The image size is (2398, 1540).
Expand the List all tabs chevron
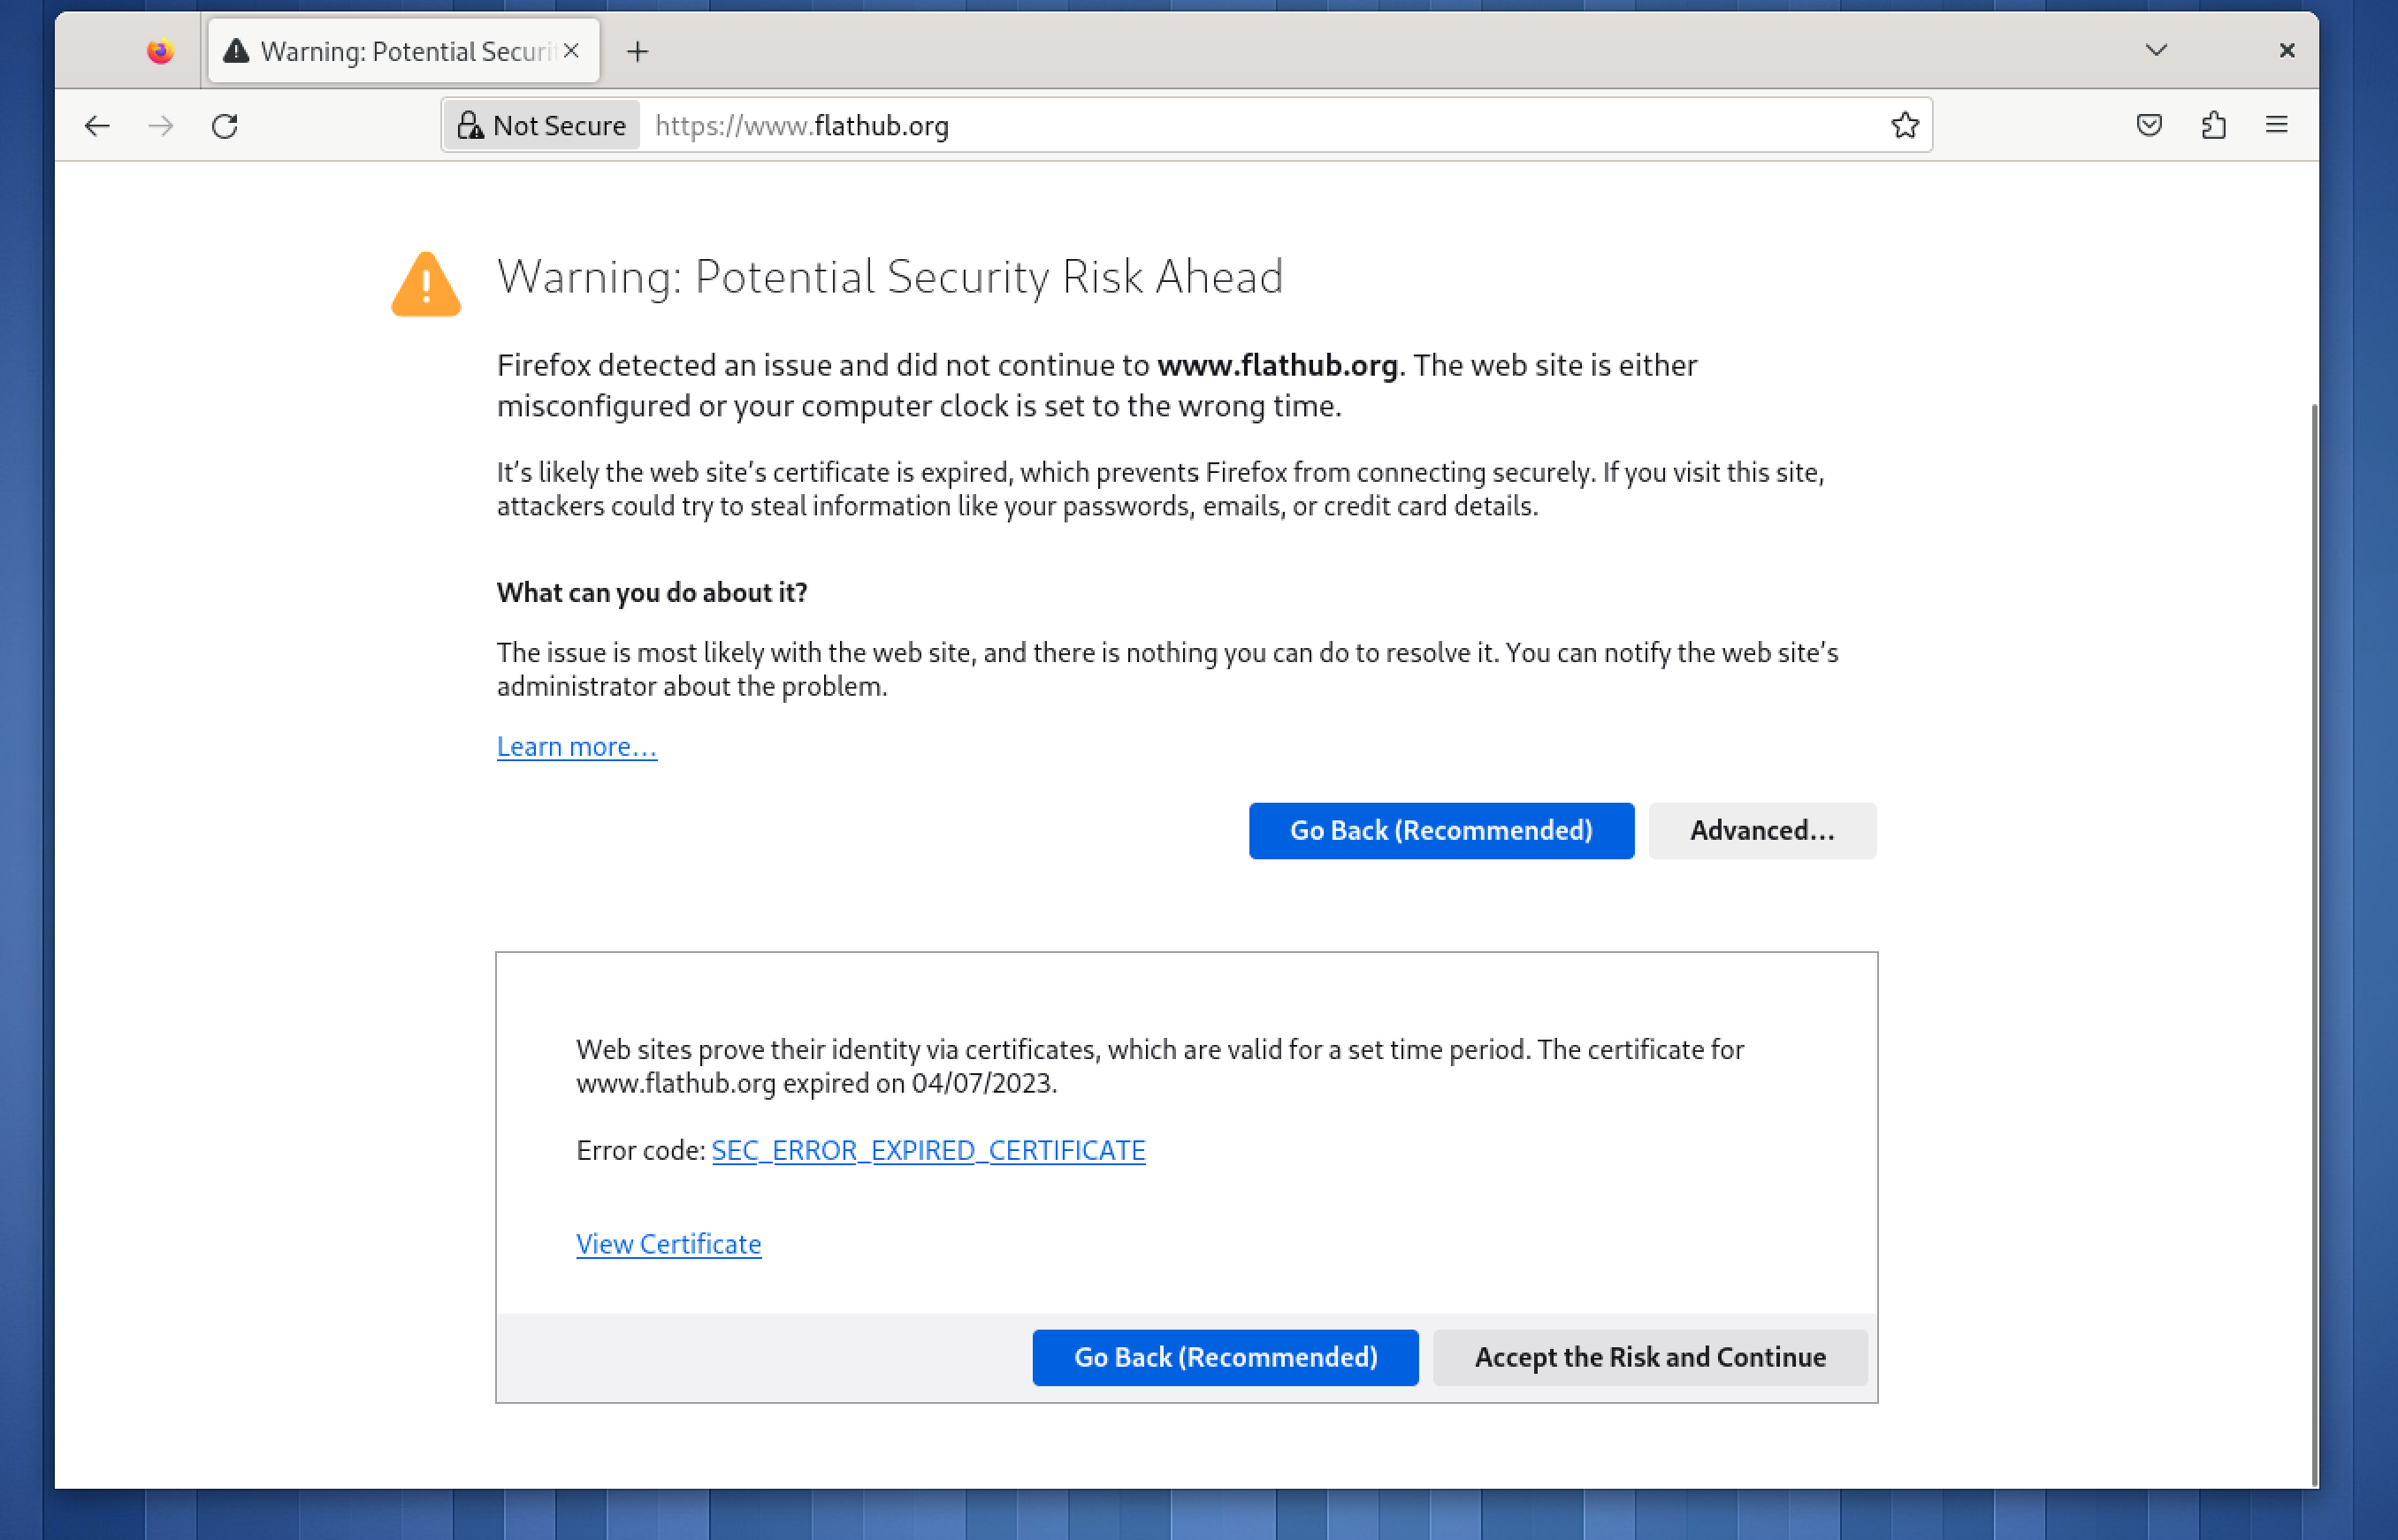[x=2156, y=50]
